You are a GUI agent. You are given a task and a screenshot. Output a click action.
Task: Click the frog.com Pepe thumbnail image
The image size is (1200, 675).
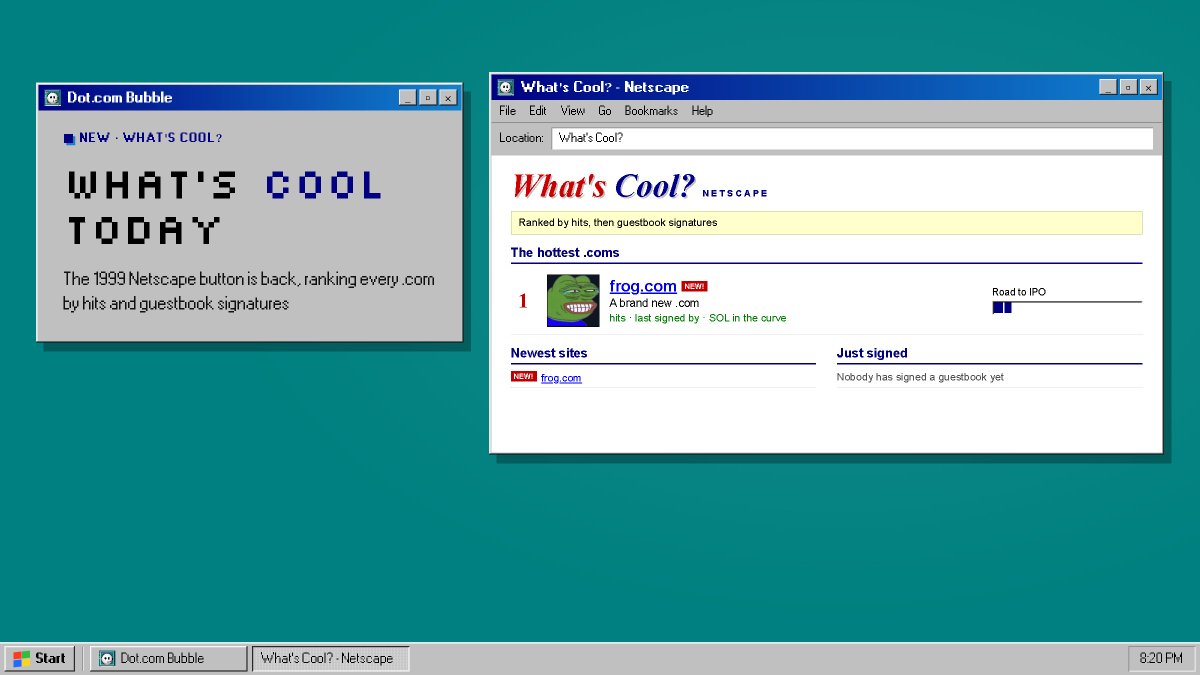point(573,300)
